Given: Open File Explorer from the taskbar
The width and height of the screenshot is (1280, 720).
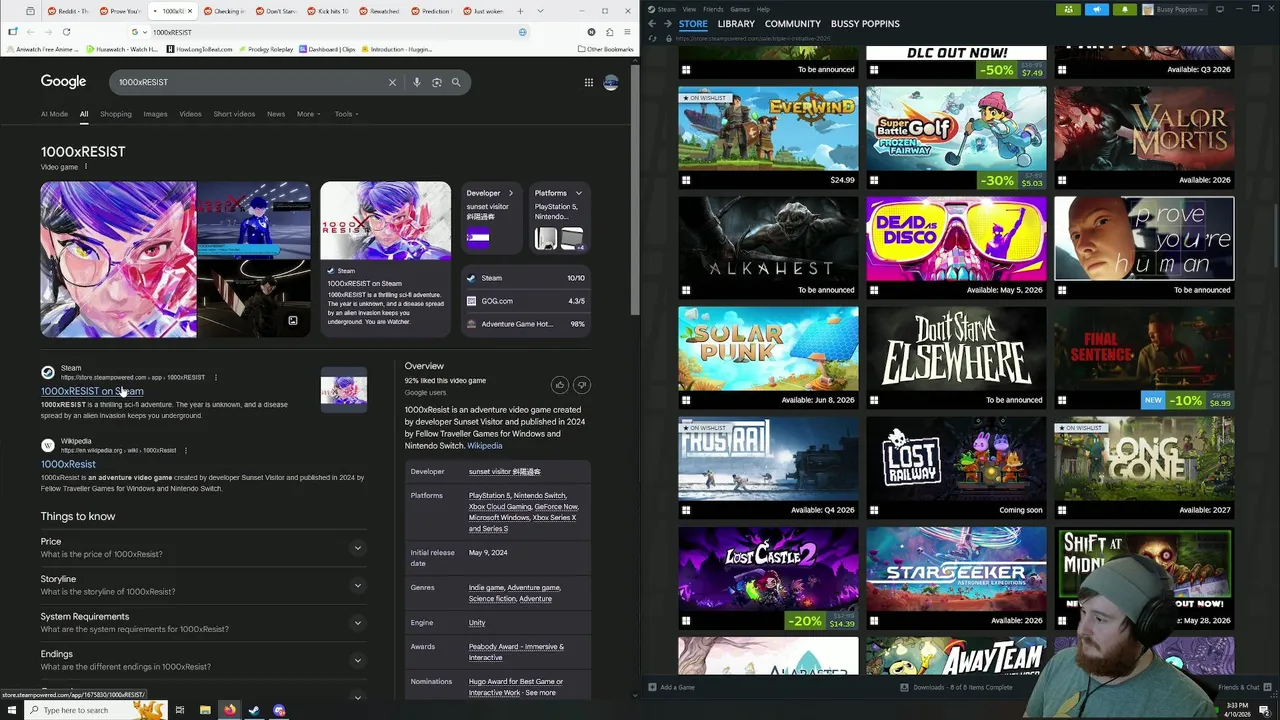Looking at the screenshot, I should click(x=204, y=710).
